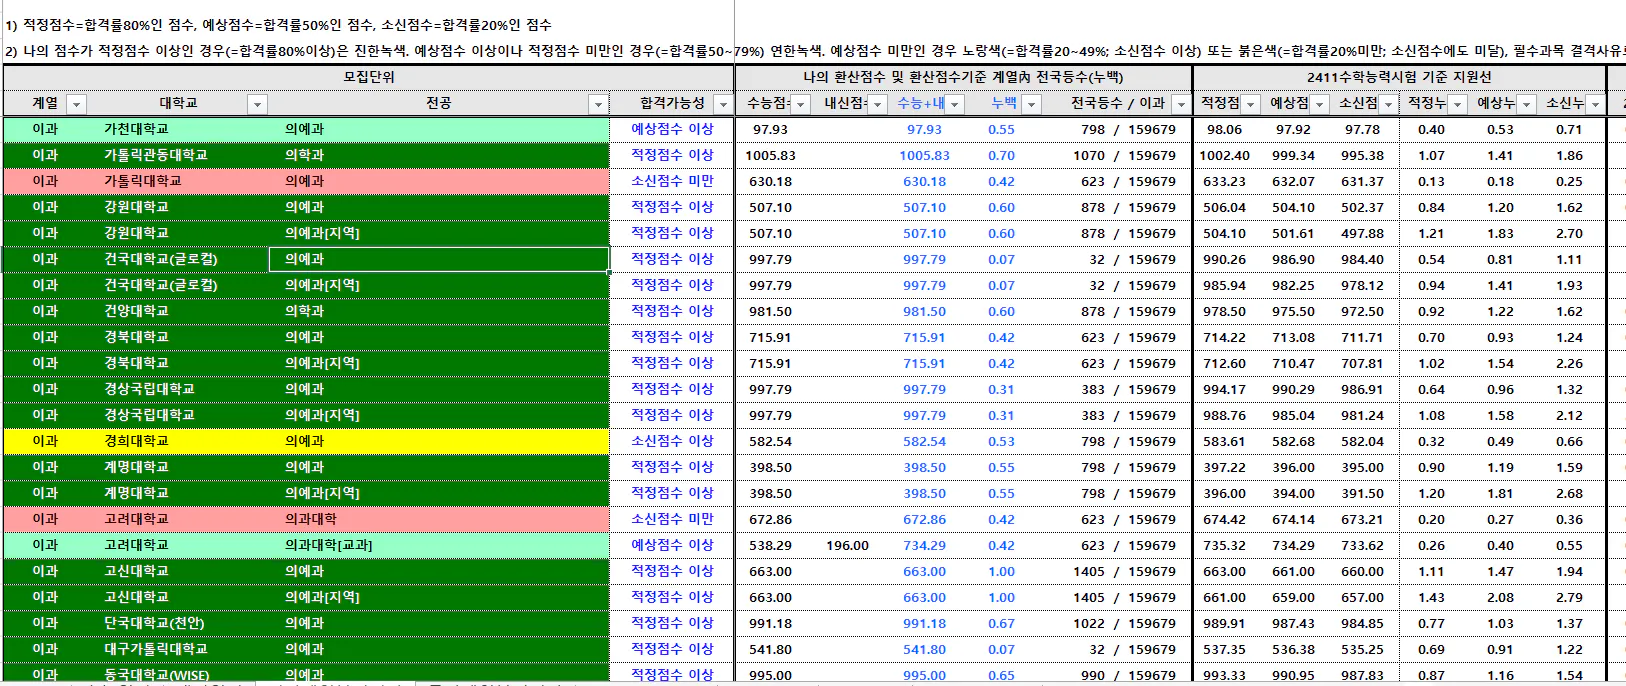The width and height of the screenshot is (1626, 686).
Task: Open the 소신점 column filter dropdown
Action: click(1388, 104)
